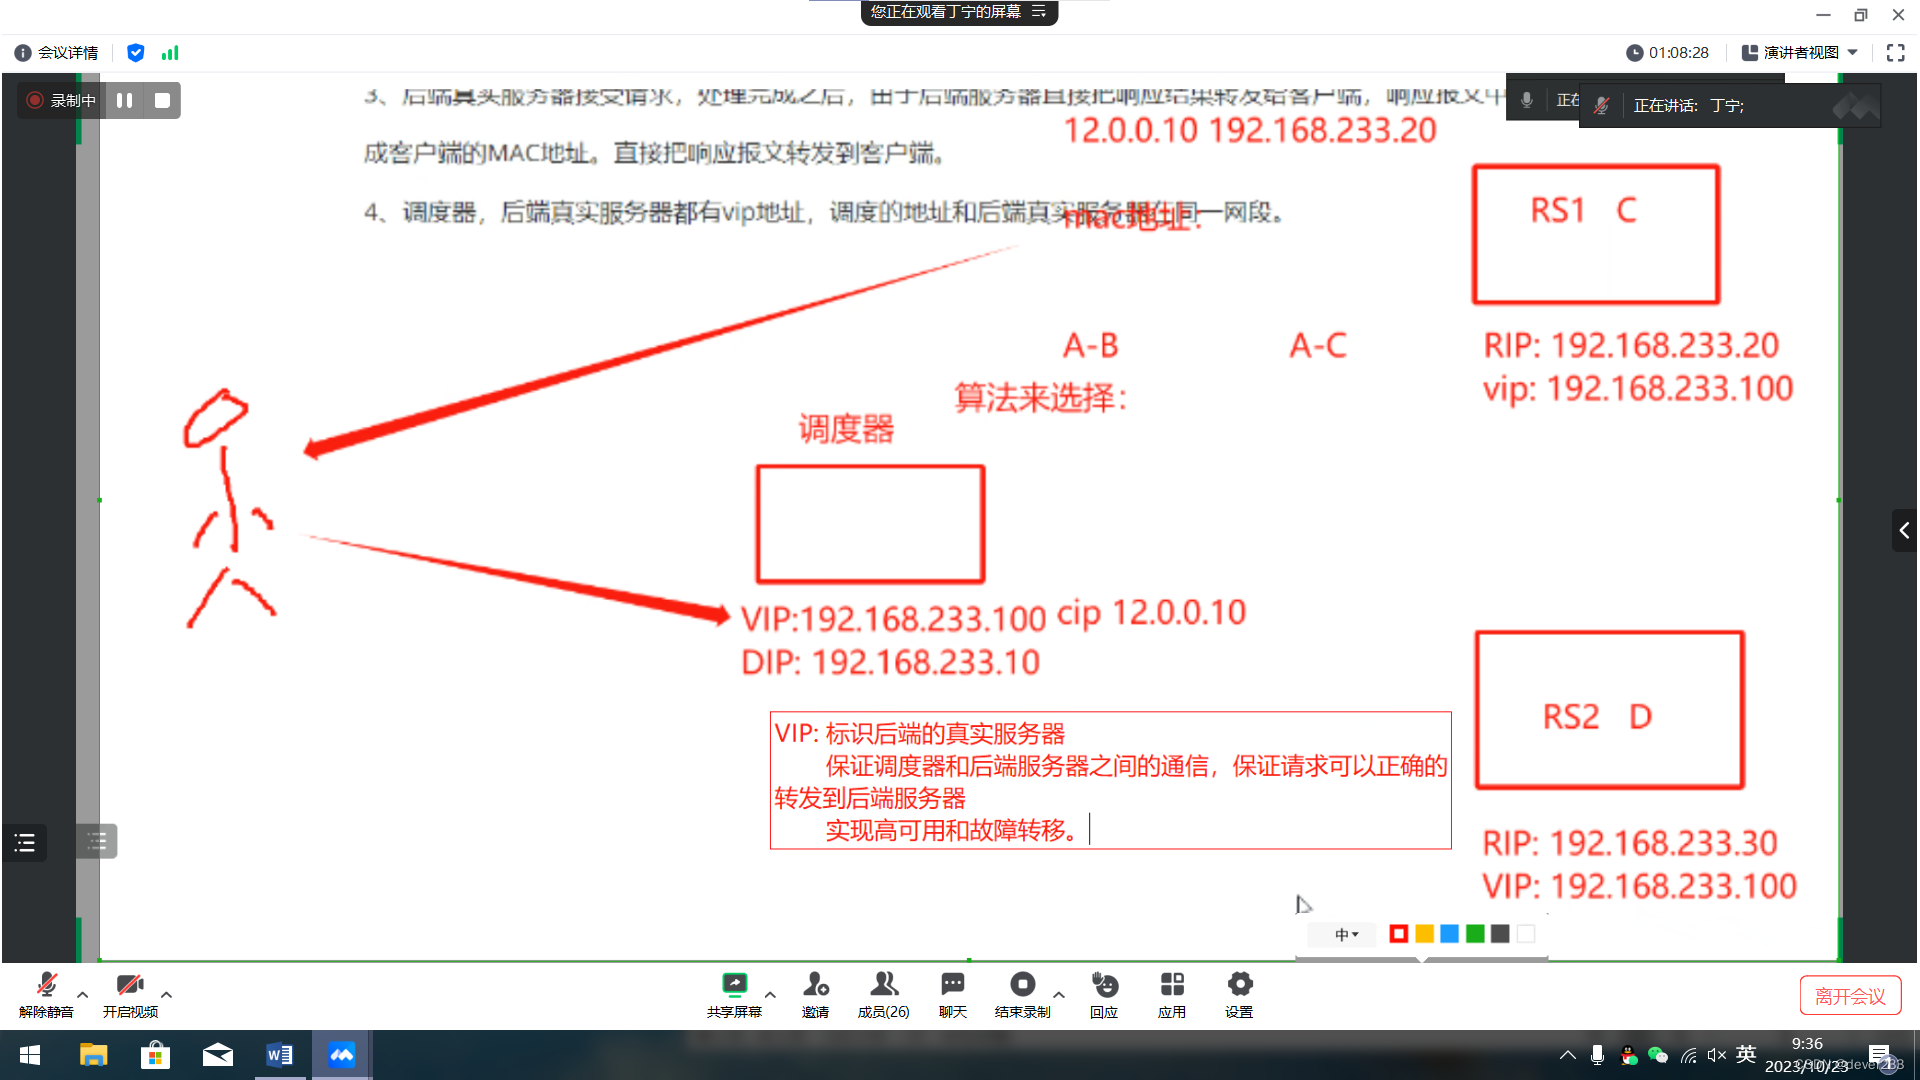The width and height of the screenshot is (1920, 1080).
Task: Open Word from the taskbar
Action: [279, 1055]
